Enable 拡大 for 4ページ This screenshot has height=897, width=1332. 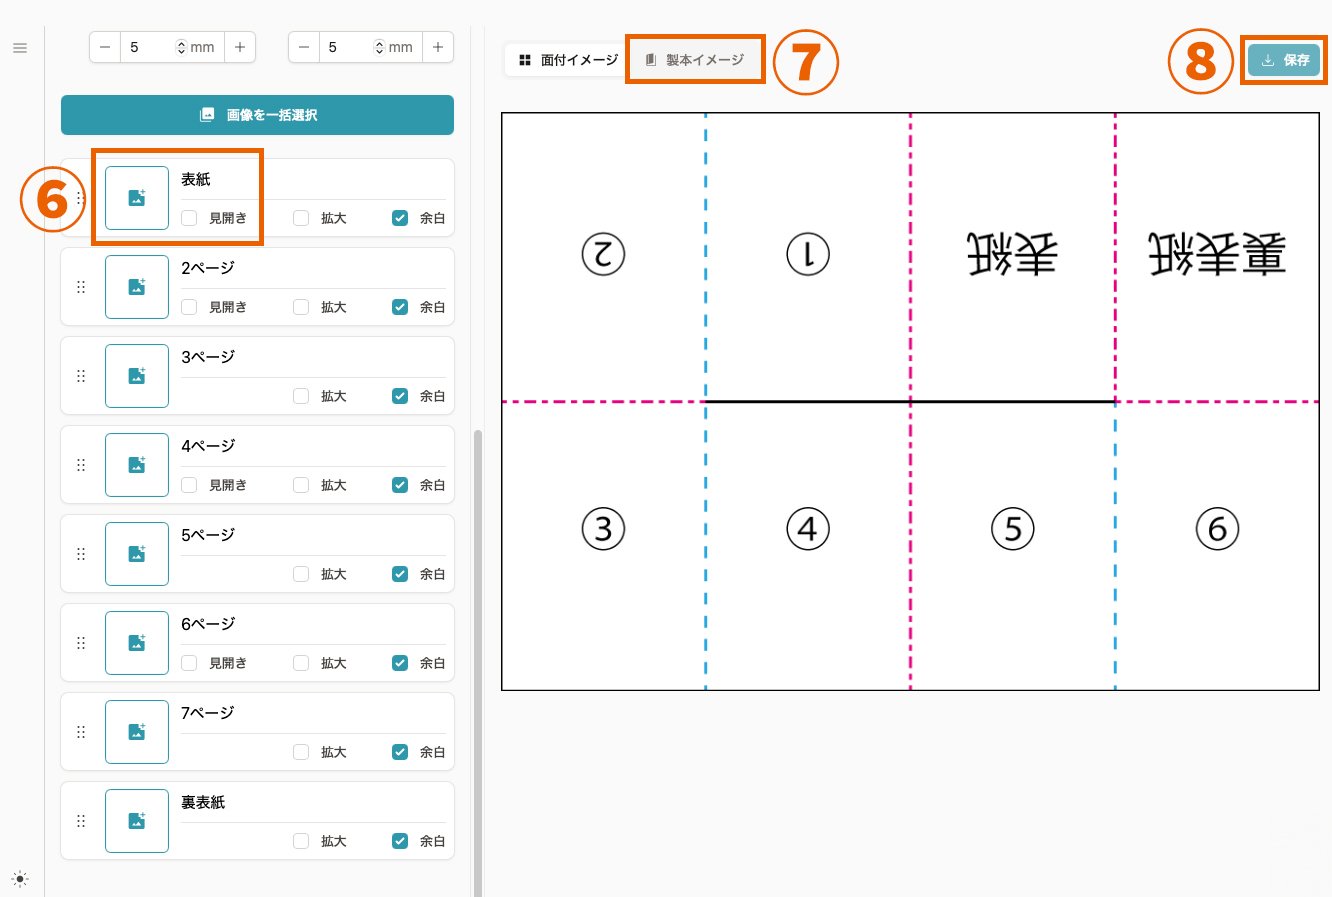click(301, 485)
